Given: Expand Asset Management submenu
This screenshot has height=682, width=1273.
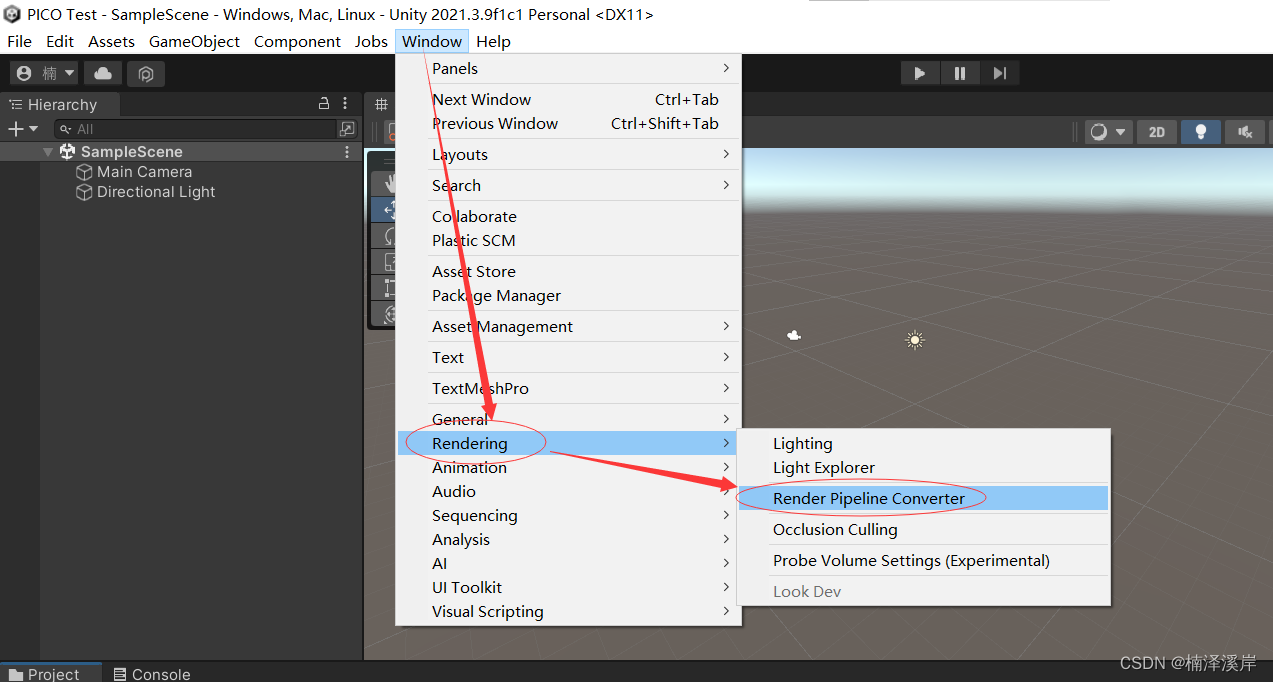Looking at the screenshot, I should 568,326.
